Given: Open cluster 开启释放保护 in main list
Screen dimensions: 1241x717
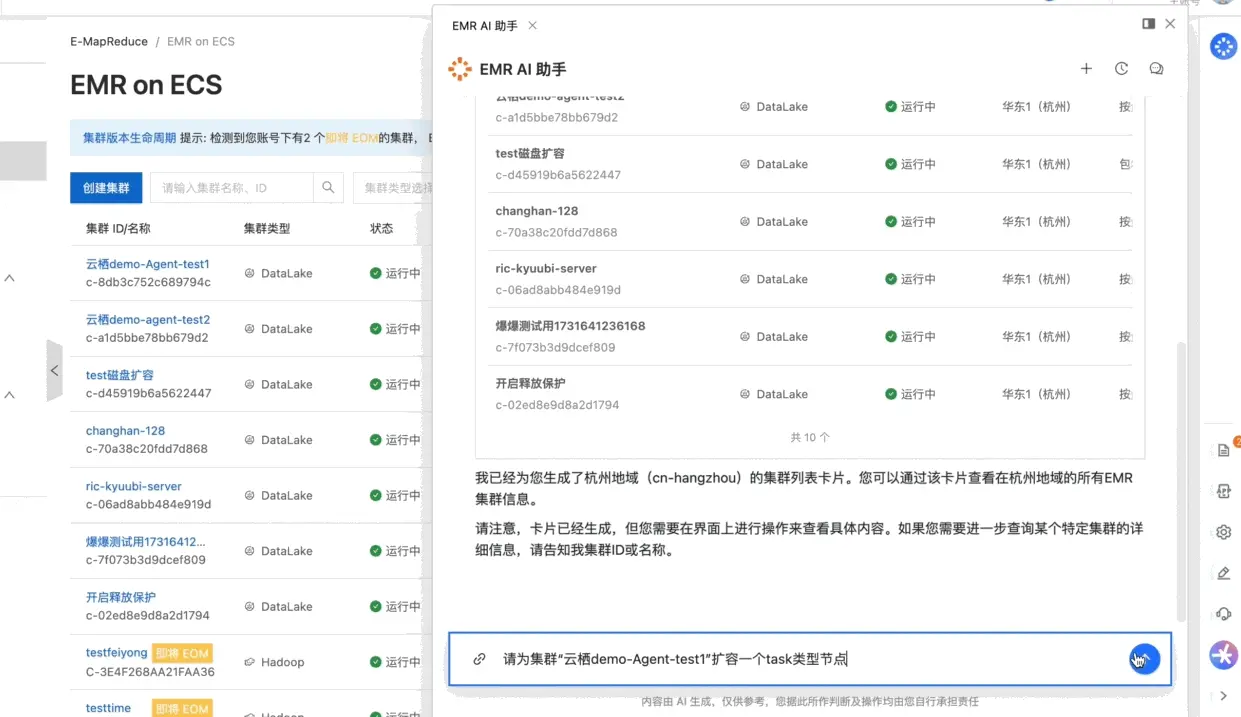Looking at the screenshot, I should click(121, 597).
